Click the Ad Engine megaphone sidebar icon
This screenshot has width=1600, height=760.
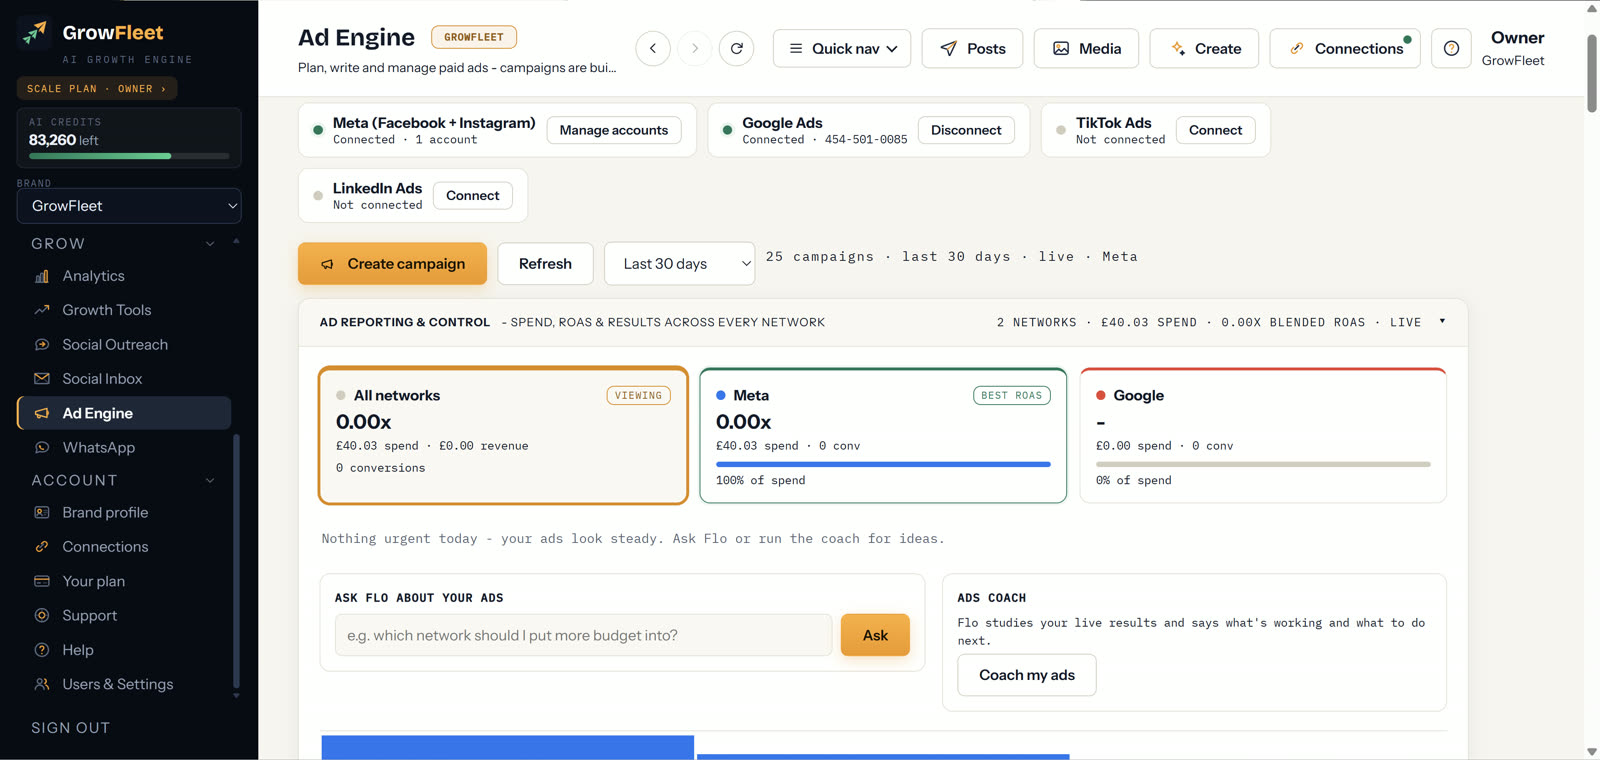[42, 413]
